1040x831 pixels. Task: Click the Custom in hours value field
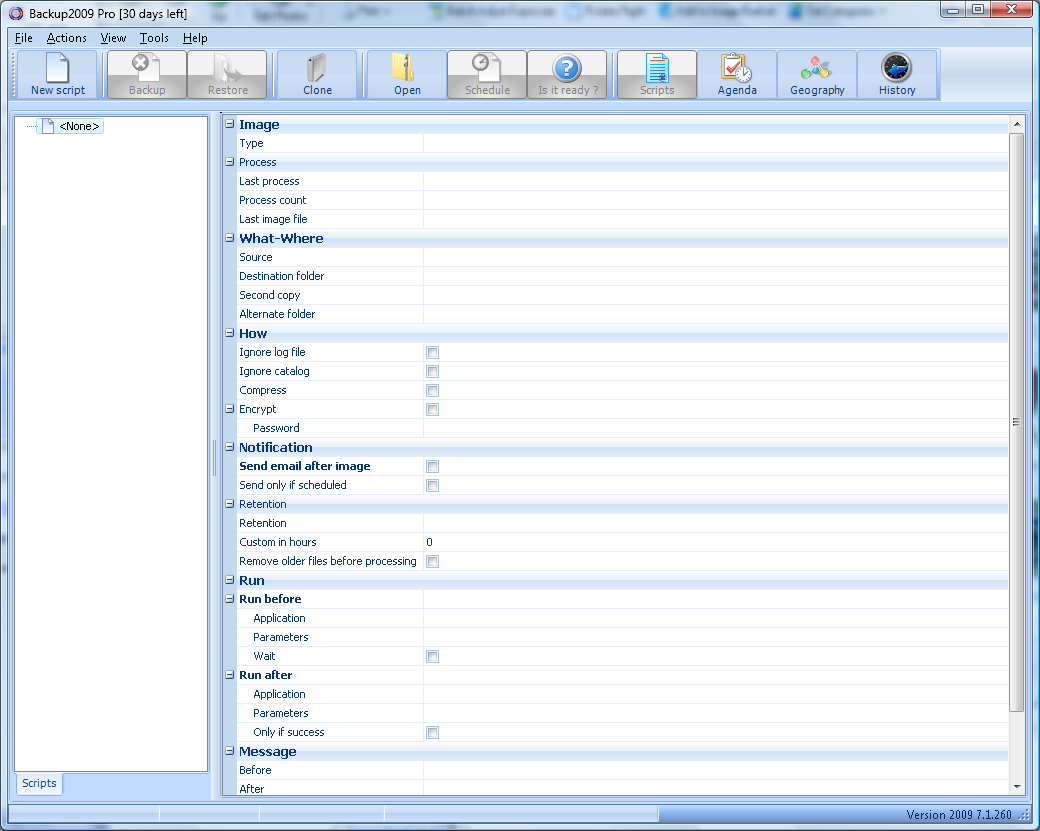click(716, 543)
